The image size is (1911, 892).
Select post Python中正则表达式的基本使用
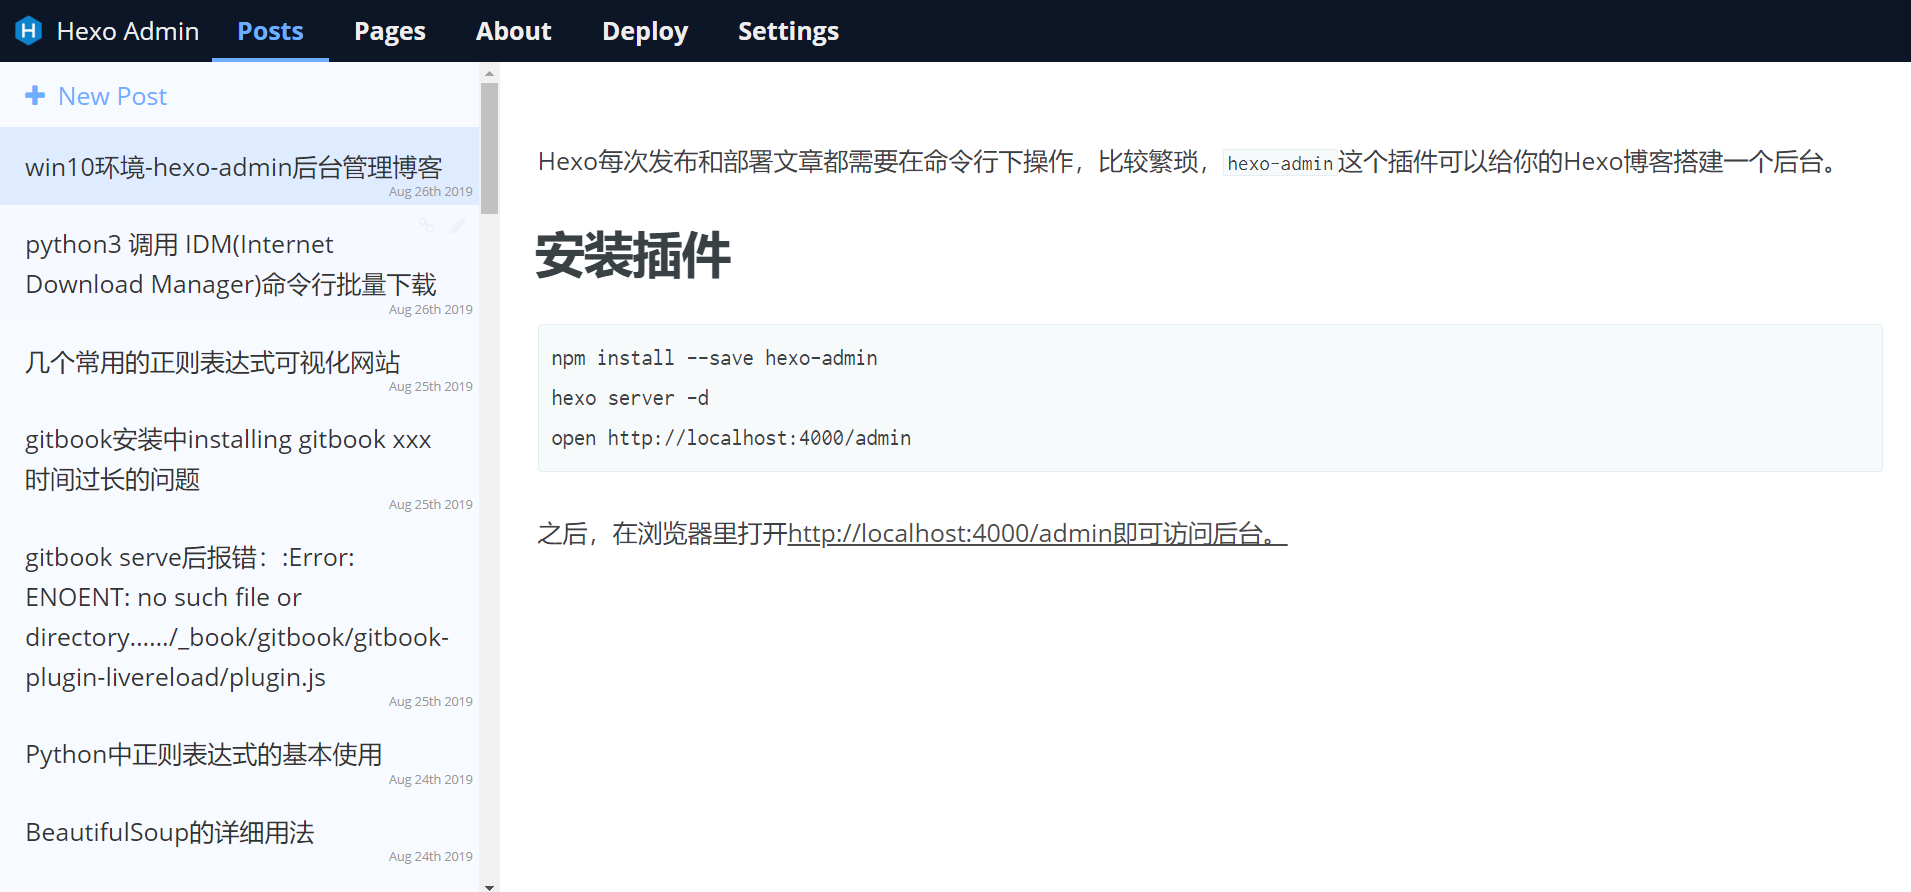tap(240, 754)
